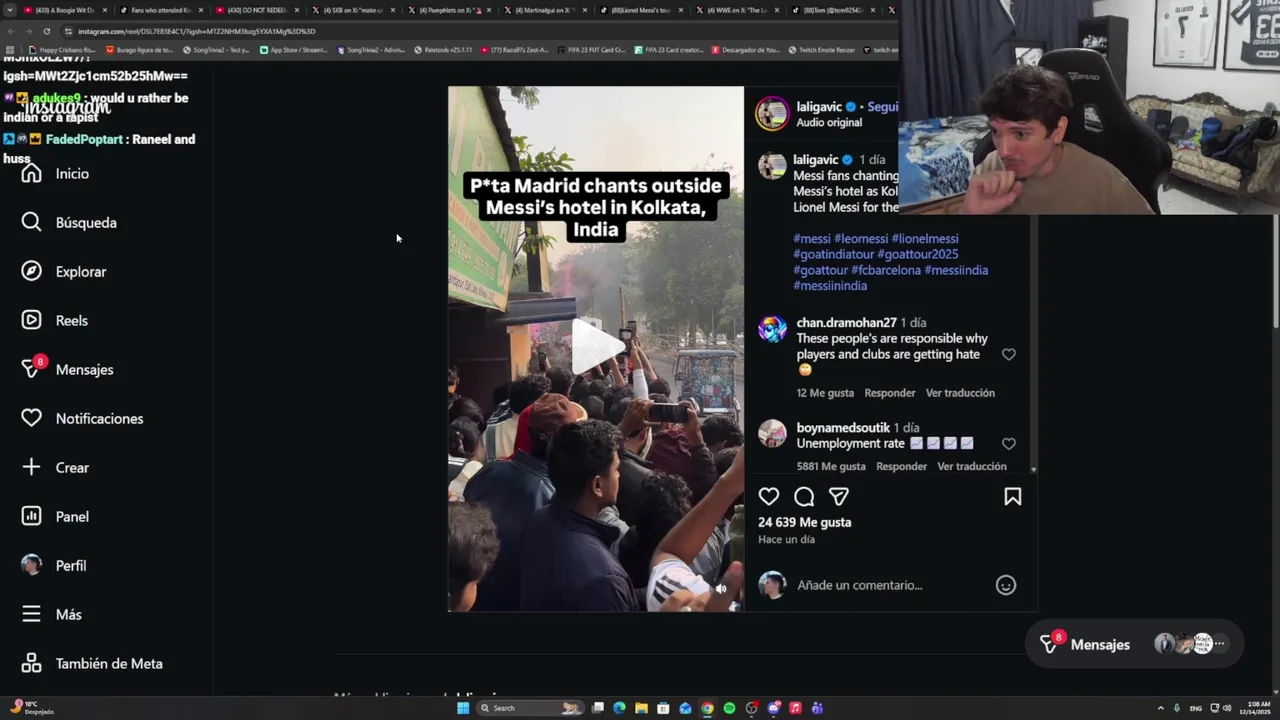Go to the Explorar section

pyautogui.click(x=64, y=272)
